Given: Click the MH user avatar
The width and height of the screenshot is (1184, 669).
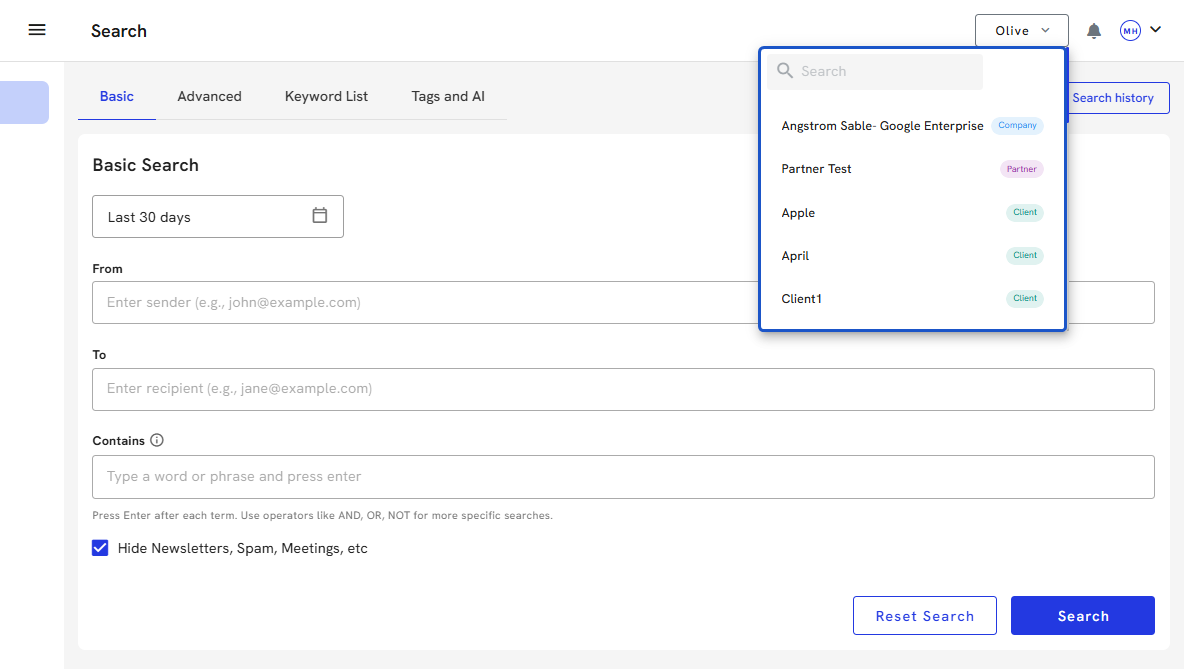Looking at the screenshot, I should [1130, 31].
